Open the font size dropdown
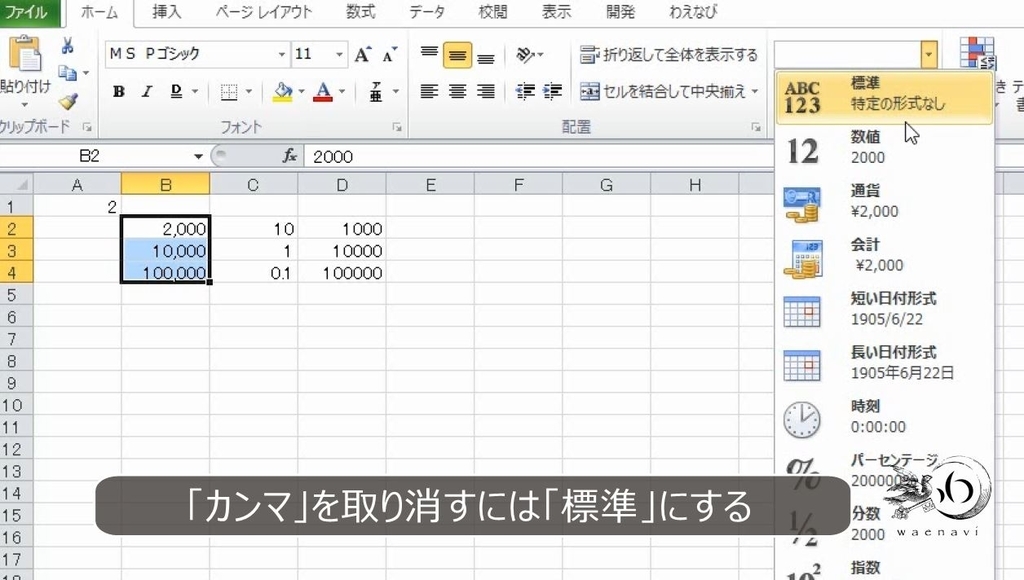1024x580 pixels. point(340,54)
